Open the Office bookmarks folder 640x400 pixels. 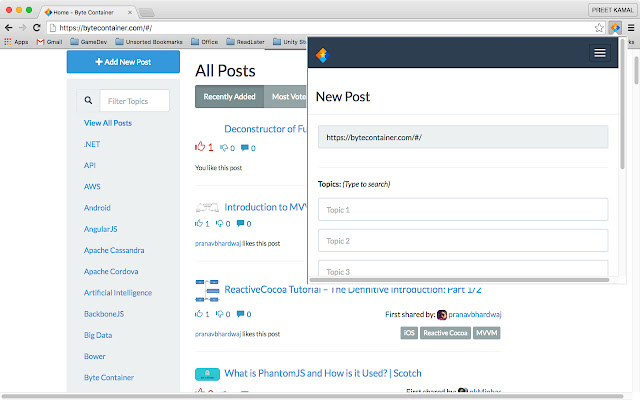tap(204, 42)
